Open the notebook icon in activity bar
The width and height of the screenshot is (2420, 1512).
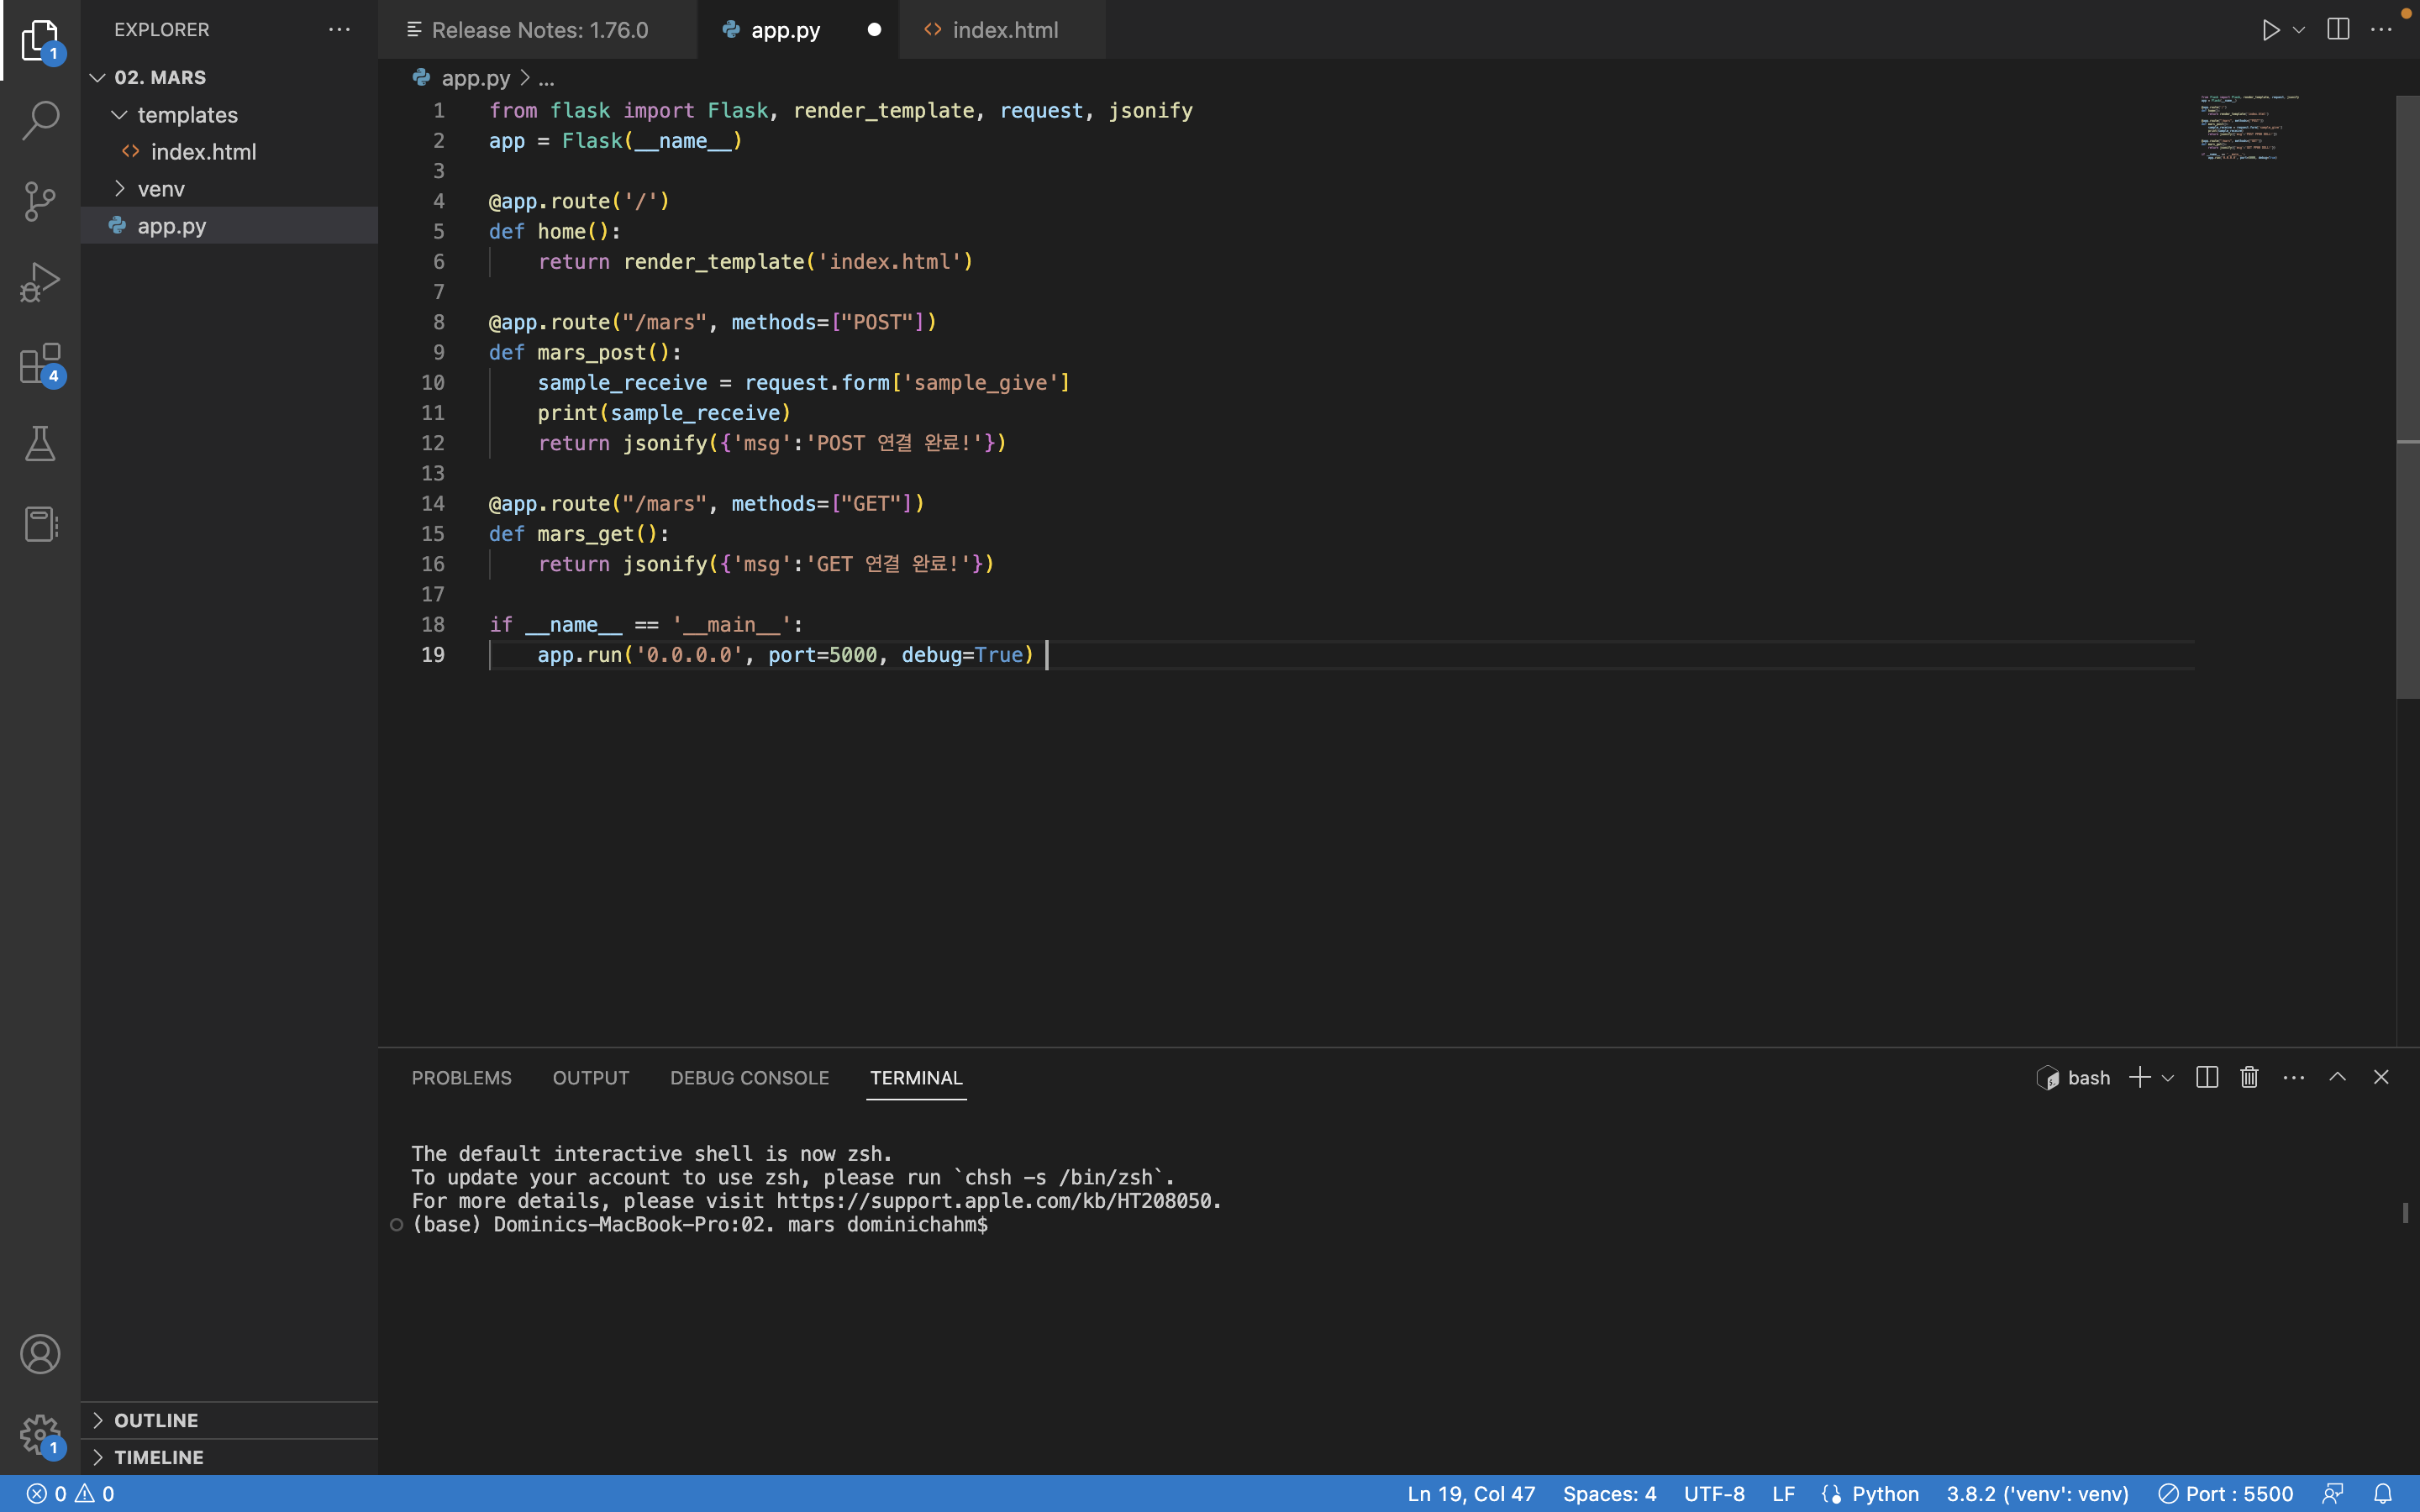tap(40, 524)
